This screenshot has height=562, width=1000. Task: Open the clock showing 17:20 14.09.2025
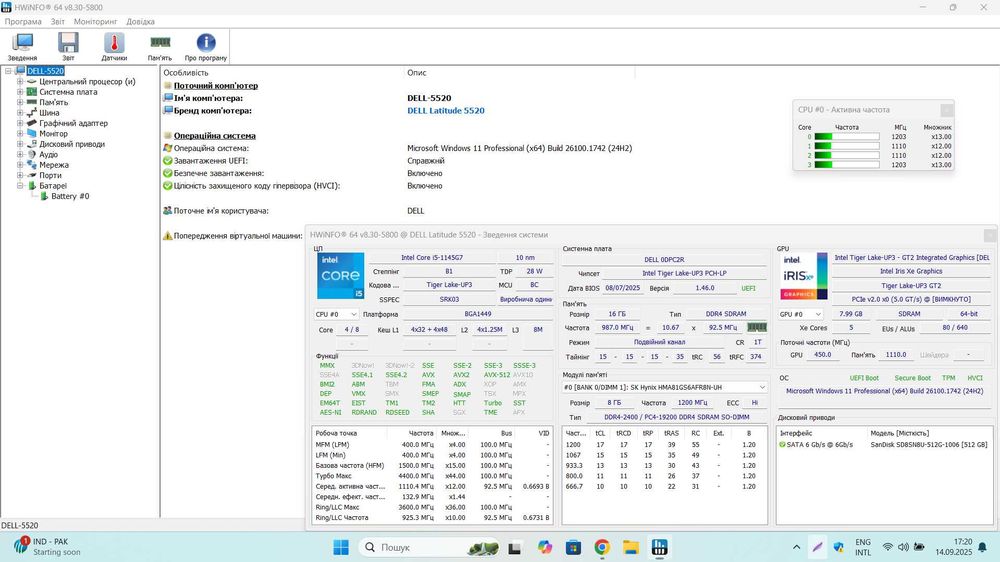tap(954, 547)
